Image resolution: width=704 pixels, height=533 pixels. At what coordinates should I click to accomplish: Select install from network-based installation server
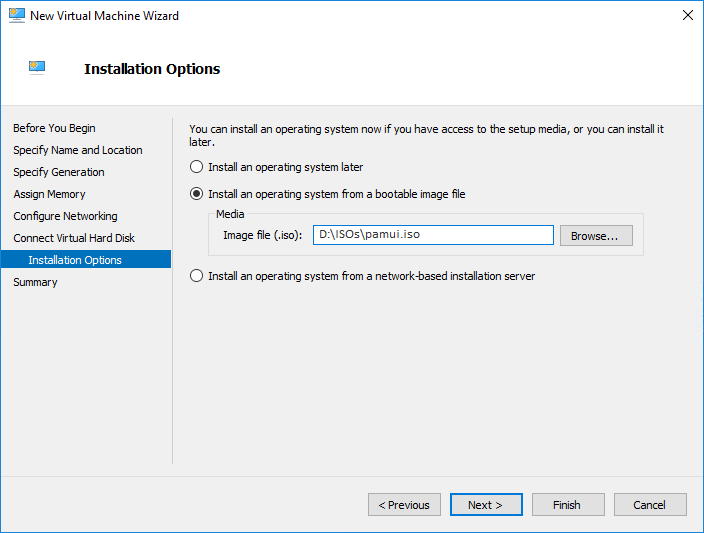tap(196, 276)
